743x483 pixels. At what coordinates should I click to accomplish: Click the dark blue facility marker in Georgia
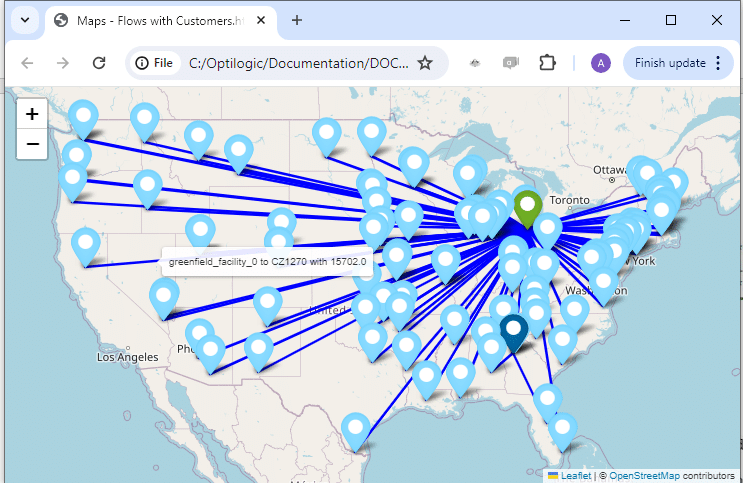click(x=514, y=332)
